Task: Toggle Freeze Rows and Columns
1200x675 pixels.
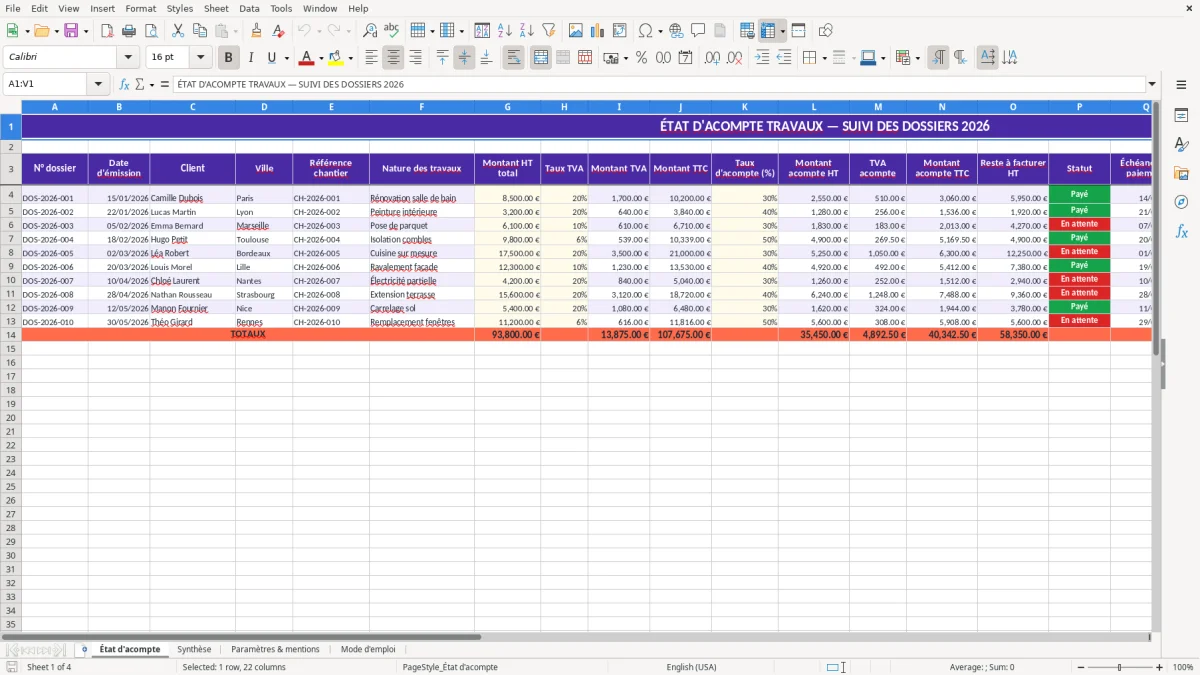Action: point(768,31)
